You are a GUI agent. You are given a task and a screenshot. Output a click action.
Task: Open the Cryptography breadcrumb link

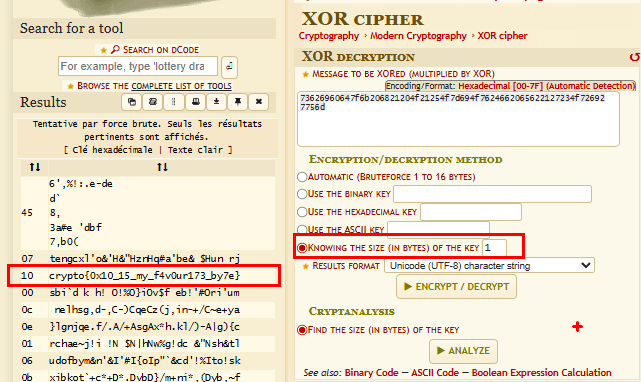(329, 36)
